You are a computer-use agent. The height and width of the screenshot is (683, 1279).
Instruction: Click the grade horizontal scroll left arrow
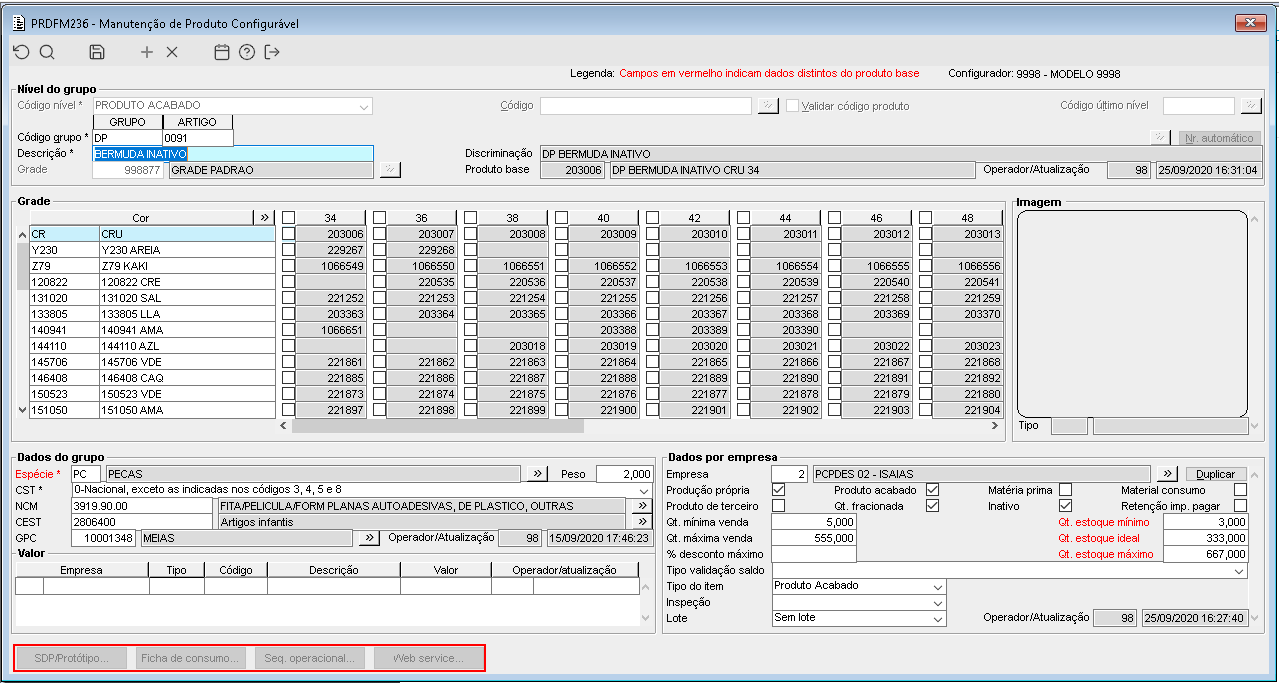pyautogui.click(x=285, y=426)
